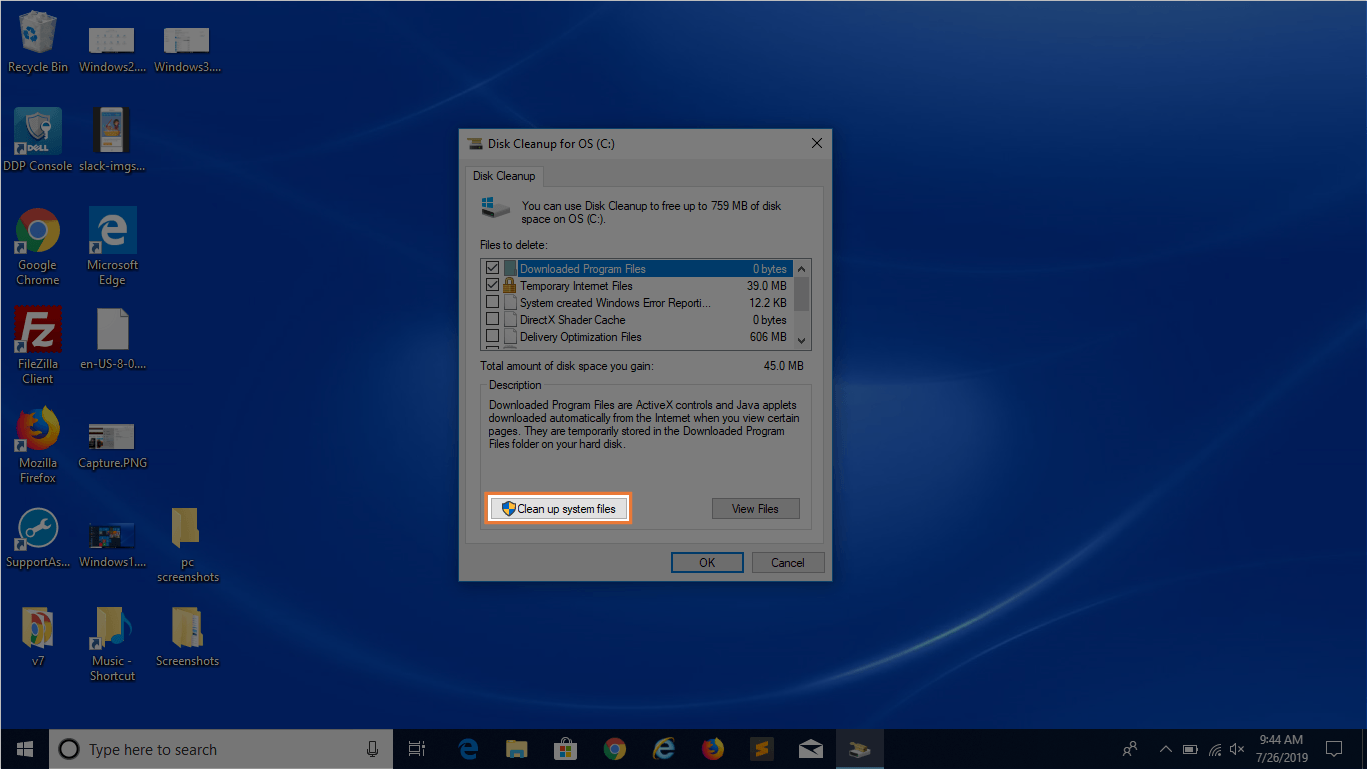Image resolution: width=1367 pixels, height=769 pixels.
Task: Switch to the Disk Cleanup tab
Action: [x=504, y=176]
